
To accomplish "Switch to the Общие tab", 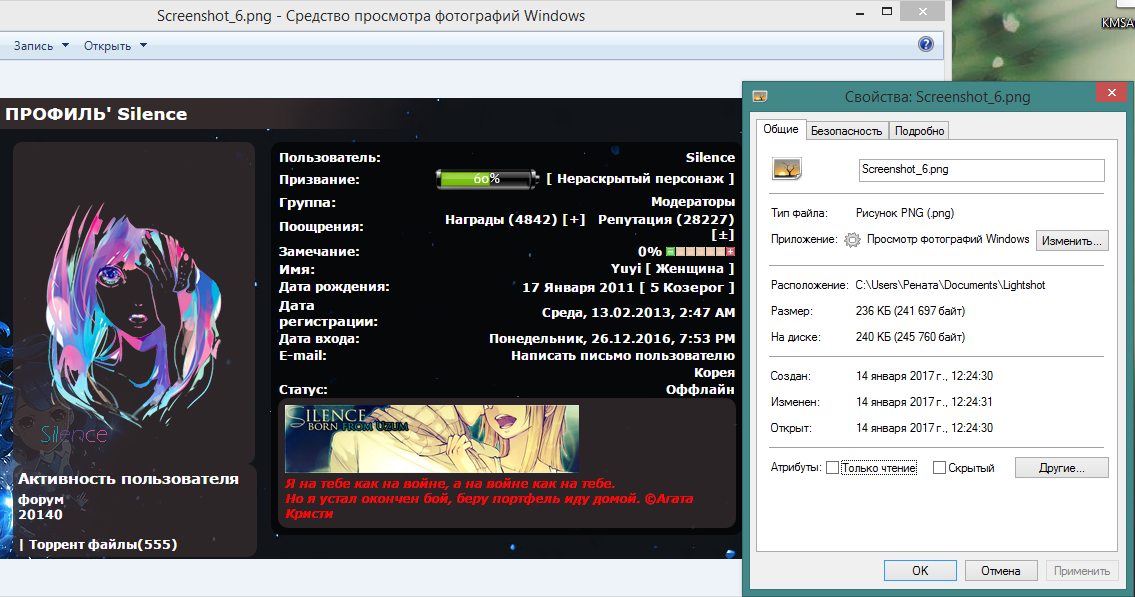I will pos(780,129).
